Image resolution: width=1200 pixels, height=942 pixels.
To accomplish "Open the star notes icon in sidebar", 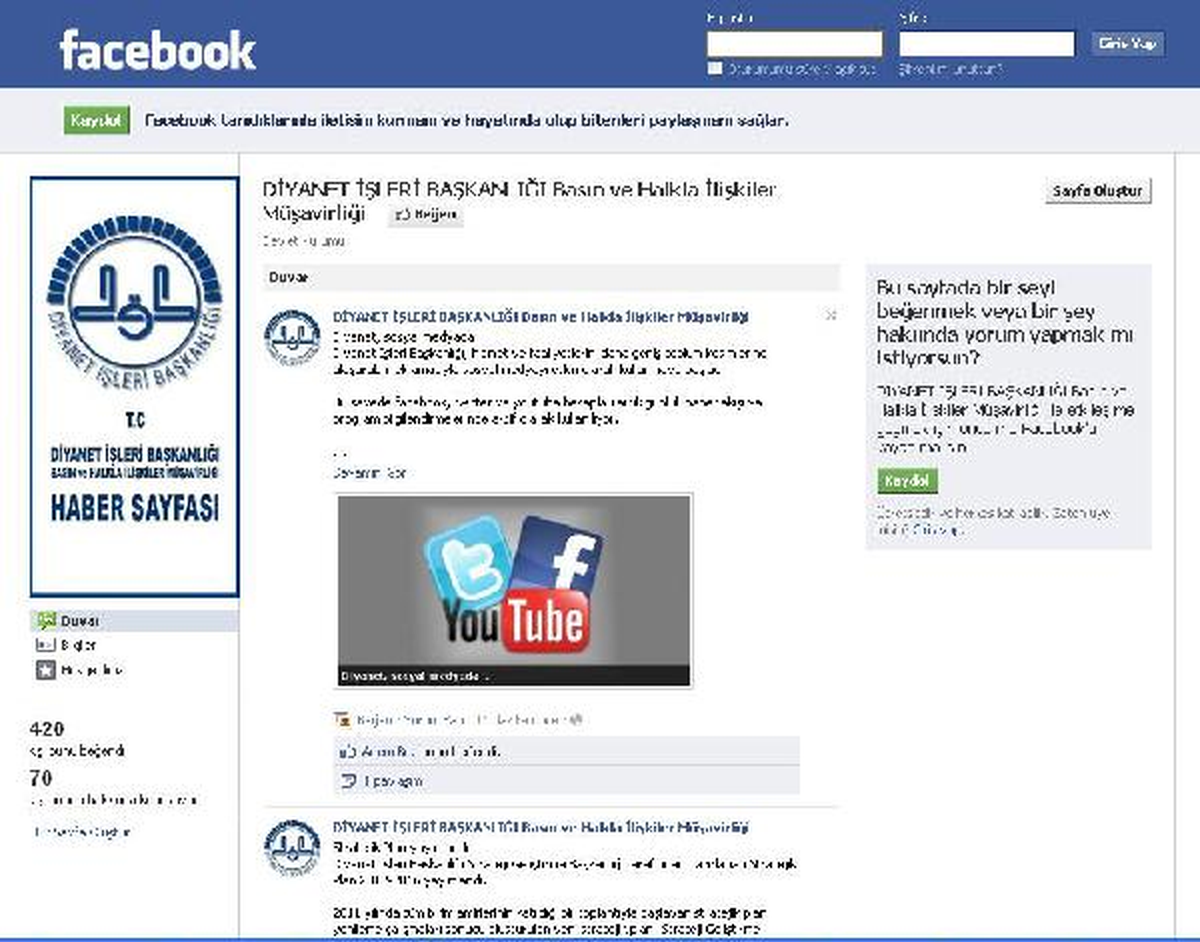I will (x=46, y=670).
